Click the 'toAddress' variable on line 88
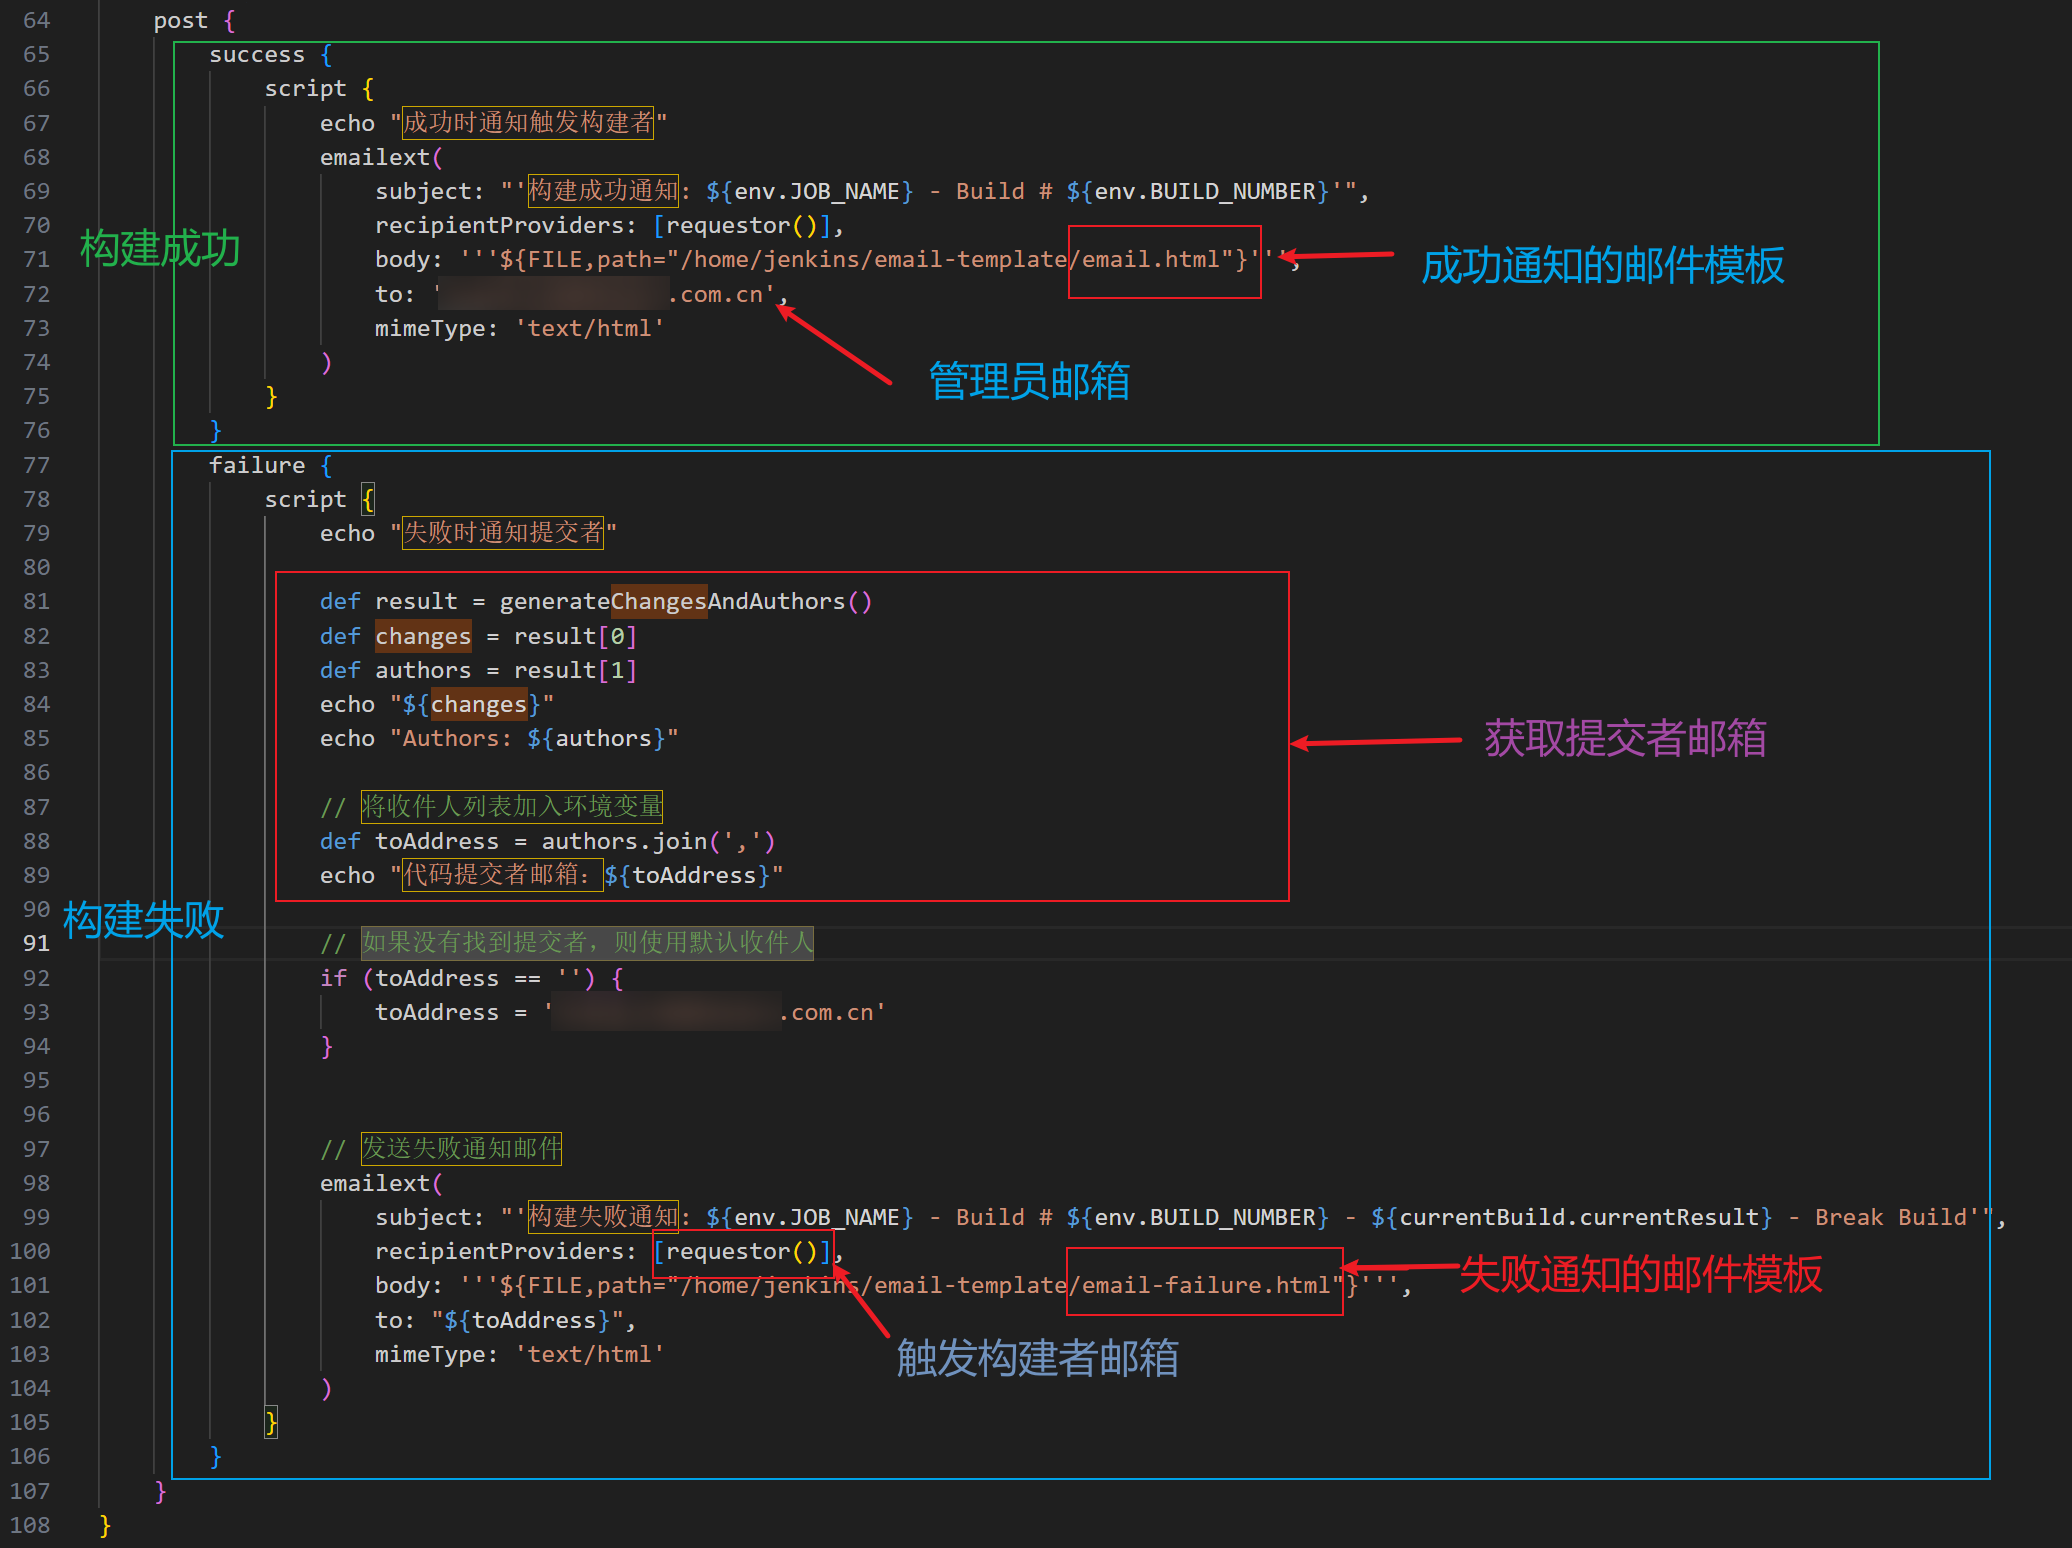2072x1548 pixels. [436, 841]
